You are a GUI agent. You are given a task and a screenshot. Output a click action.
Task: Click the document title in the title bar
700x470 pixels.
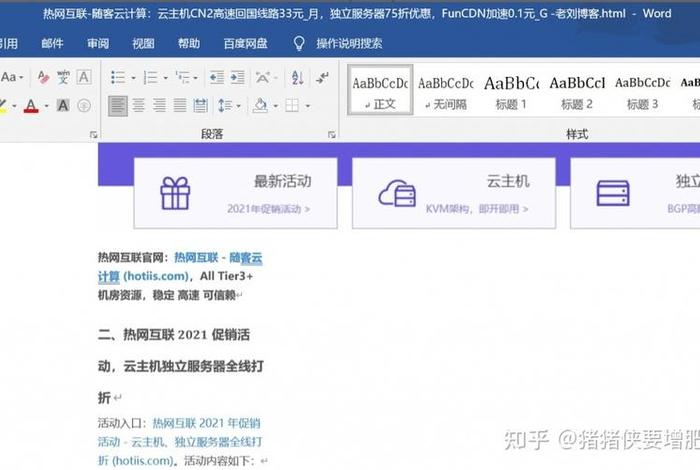point(334,14)
